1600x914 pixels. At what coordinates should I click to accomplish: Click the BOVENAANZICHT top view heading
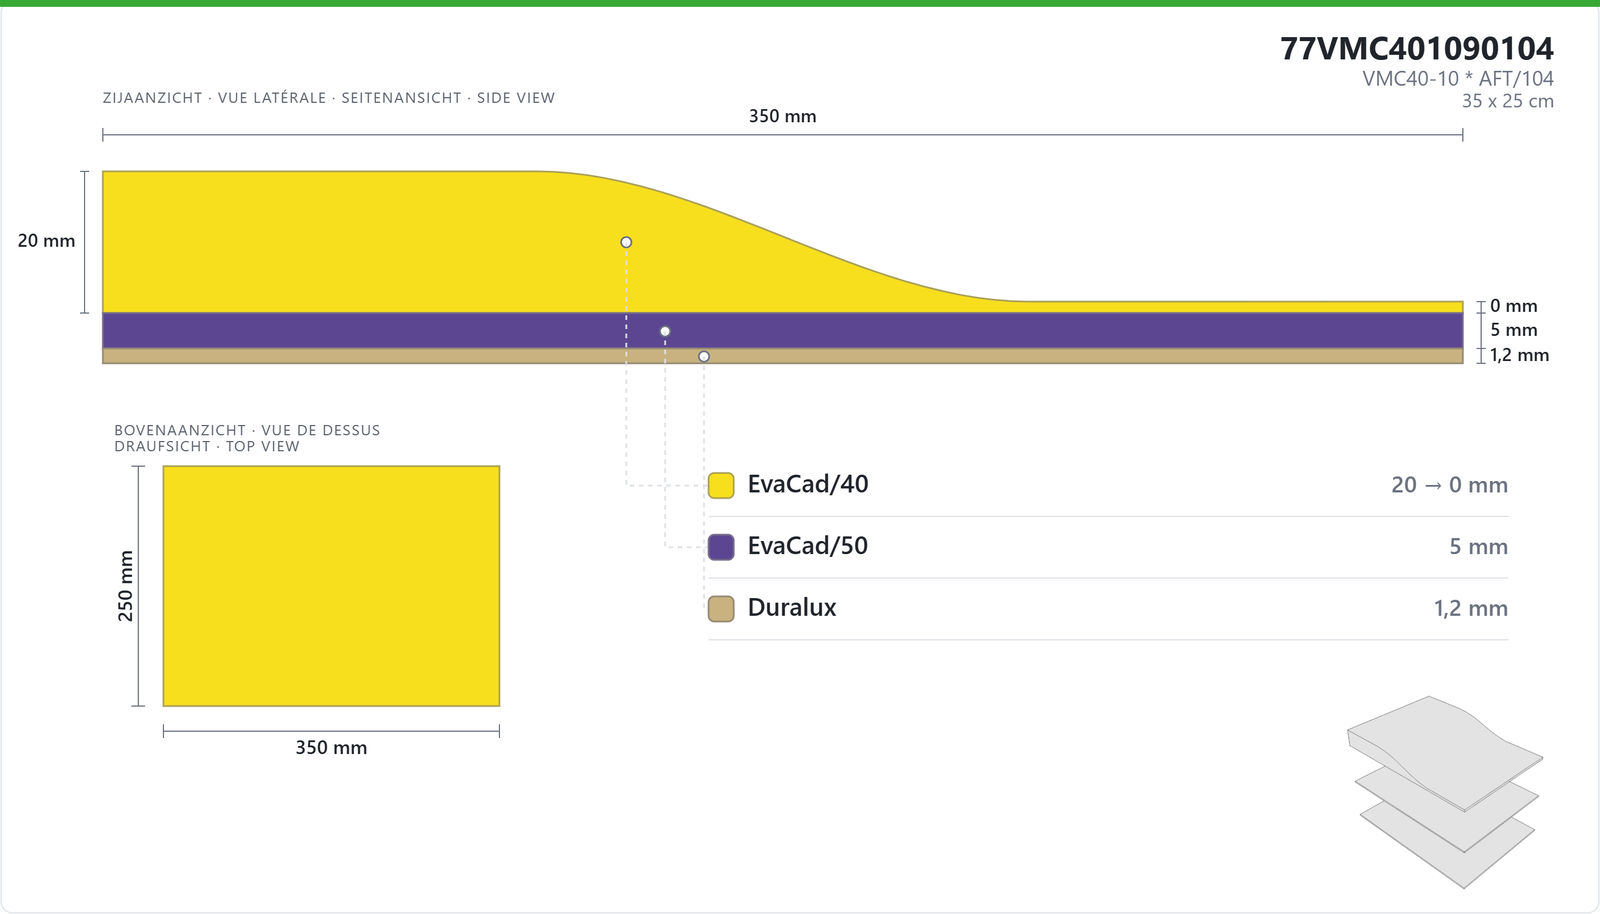pyautogui.click(x=247, y=438)
